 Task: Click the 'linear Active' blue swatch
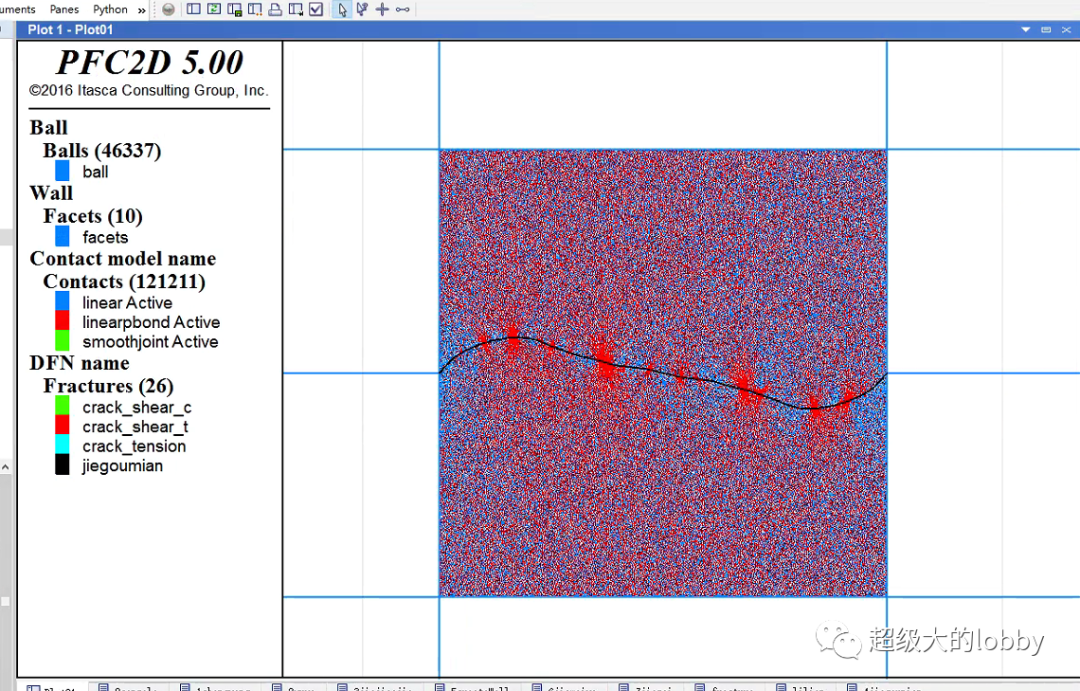[62, 301]
